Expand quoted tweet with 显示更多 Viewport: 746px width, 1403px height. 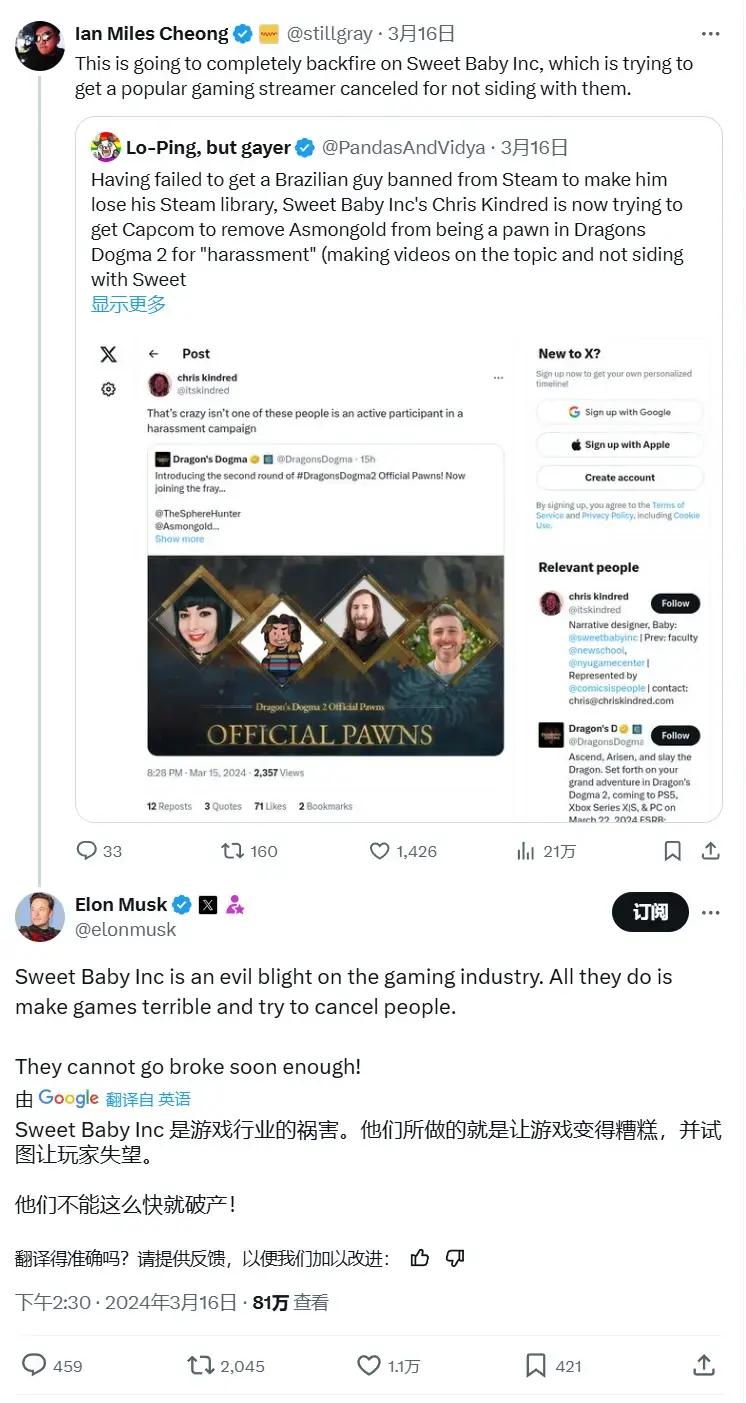(x=128, y=304)
